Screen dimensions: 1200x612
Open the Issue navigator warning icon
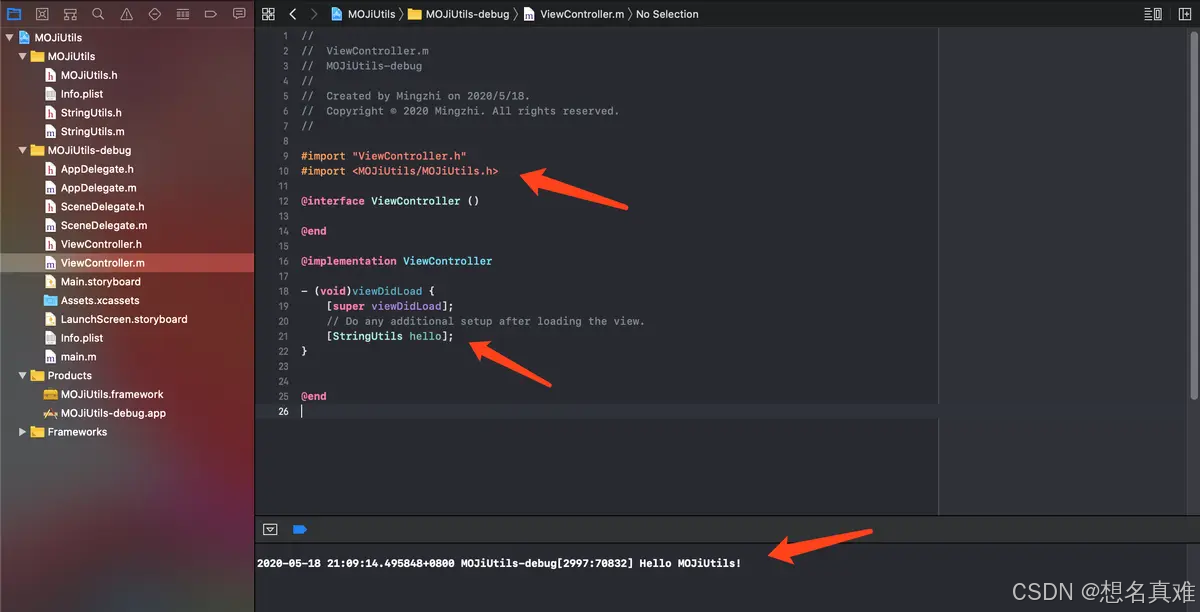click(124, 13)
